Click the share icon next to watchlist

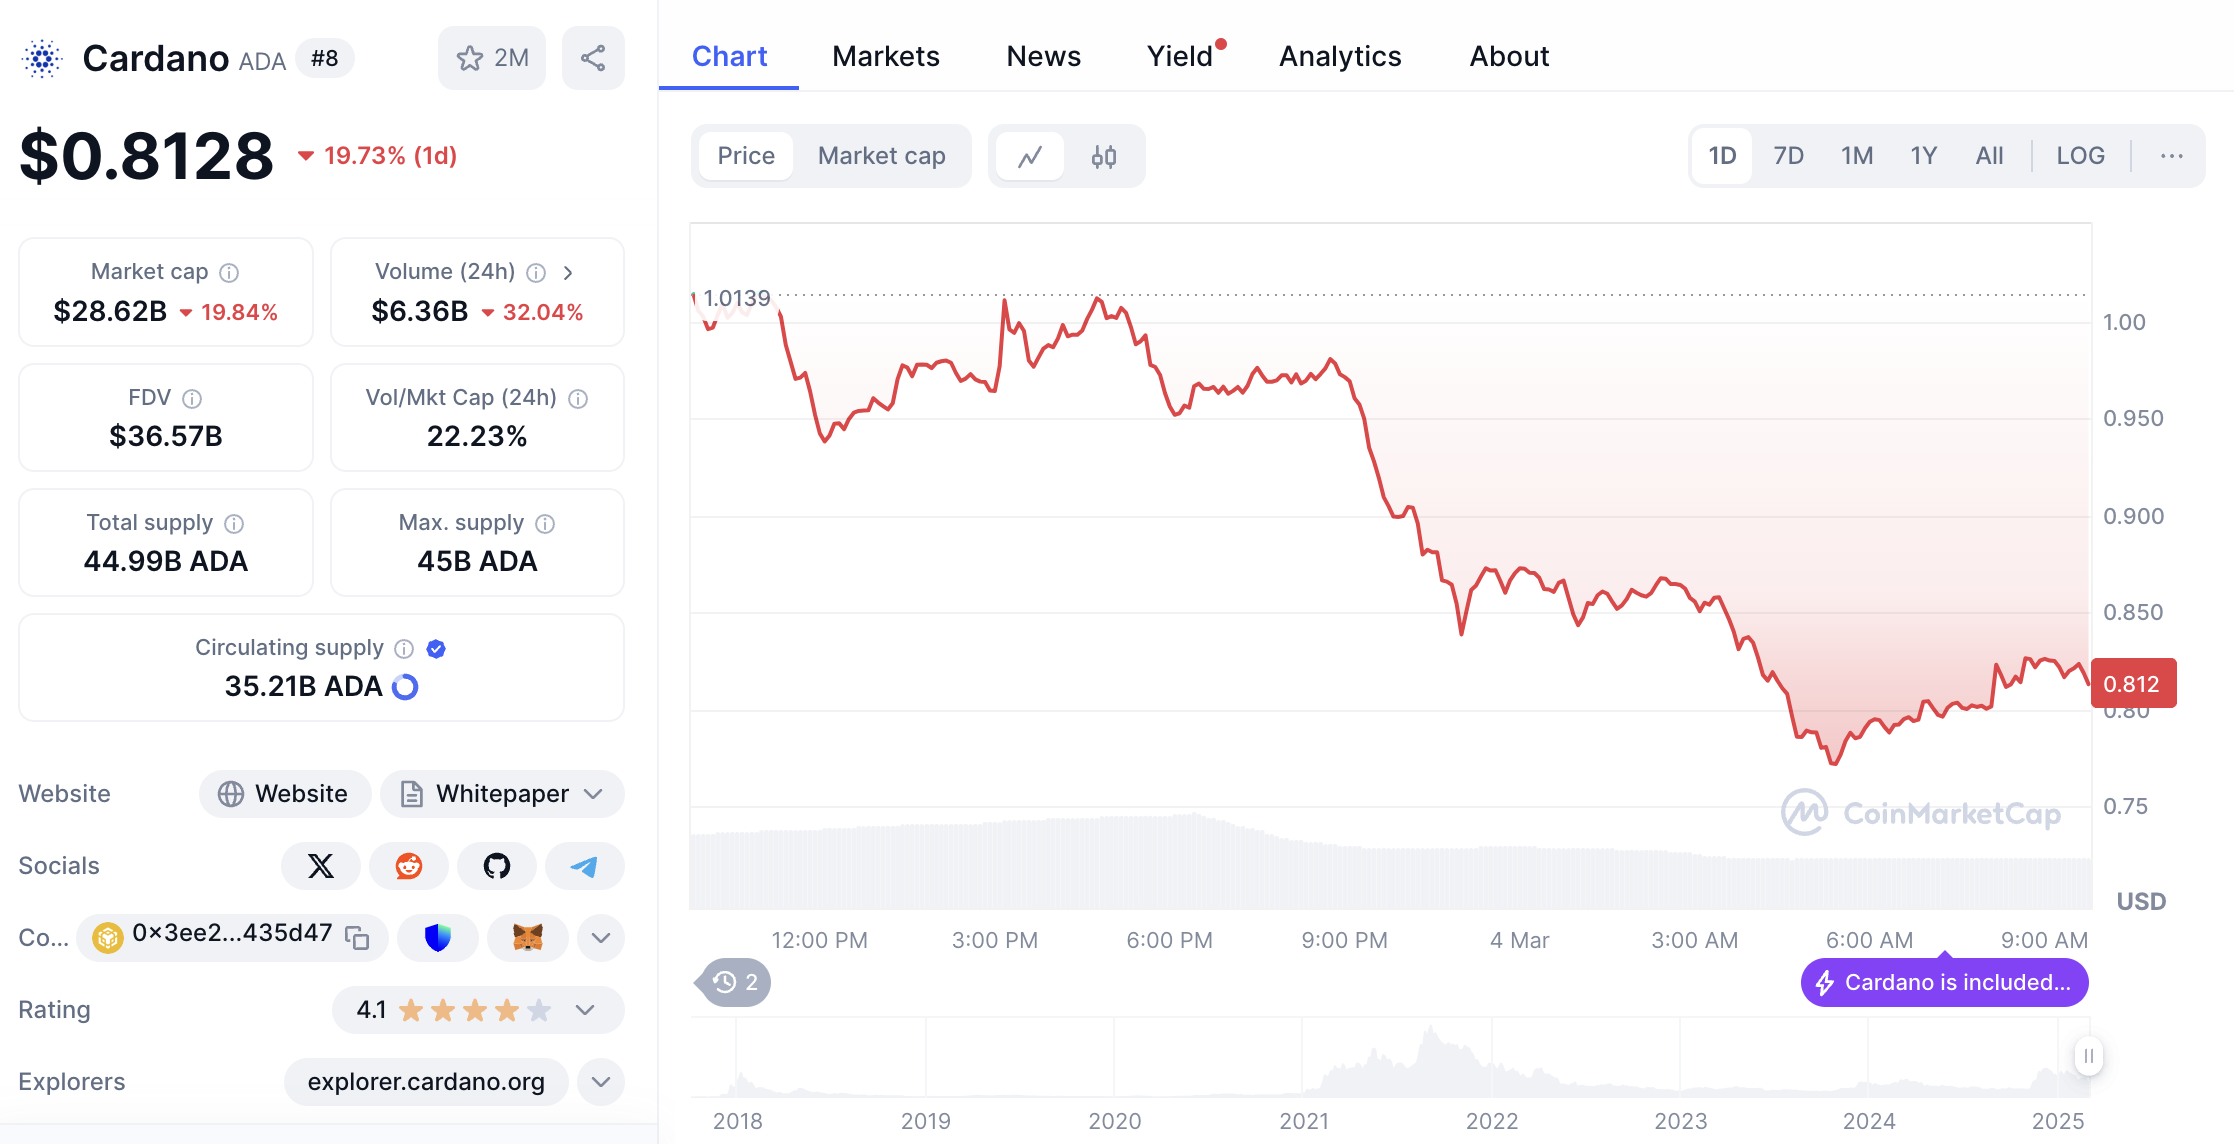point(593,58)
